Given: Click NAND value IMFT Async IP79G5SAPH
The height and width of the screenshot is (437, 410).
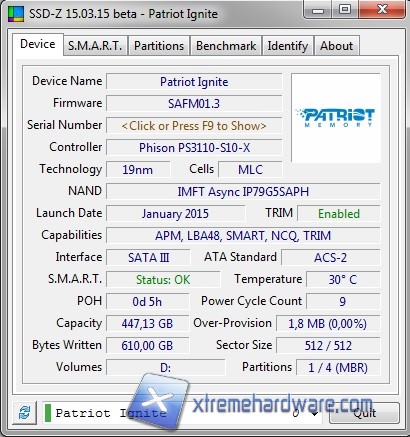Looking at the screenshot, I should (243, 192).
